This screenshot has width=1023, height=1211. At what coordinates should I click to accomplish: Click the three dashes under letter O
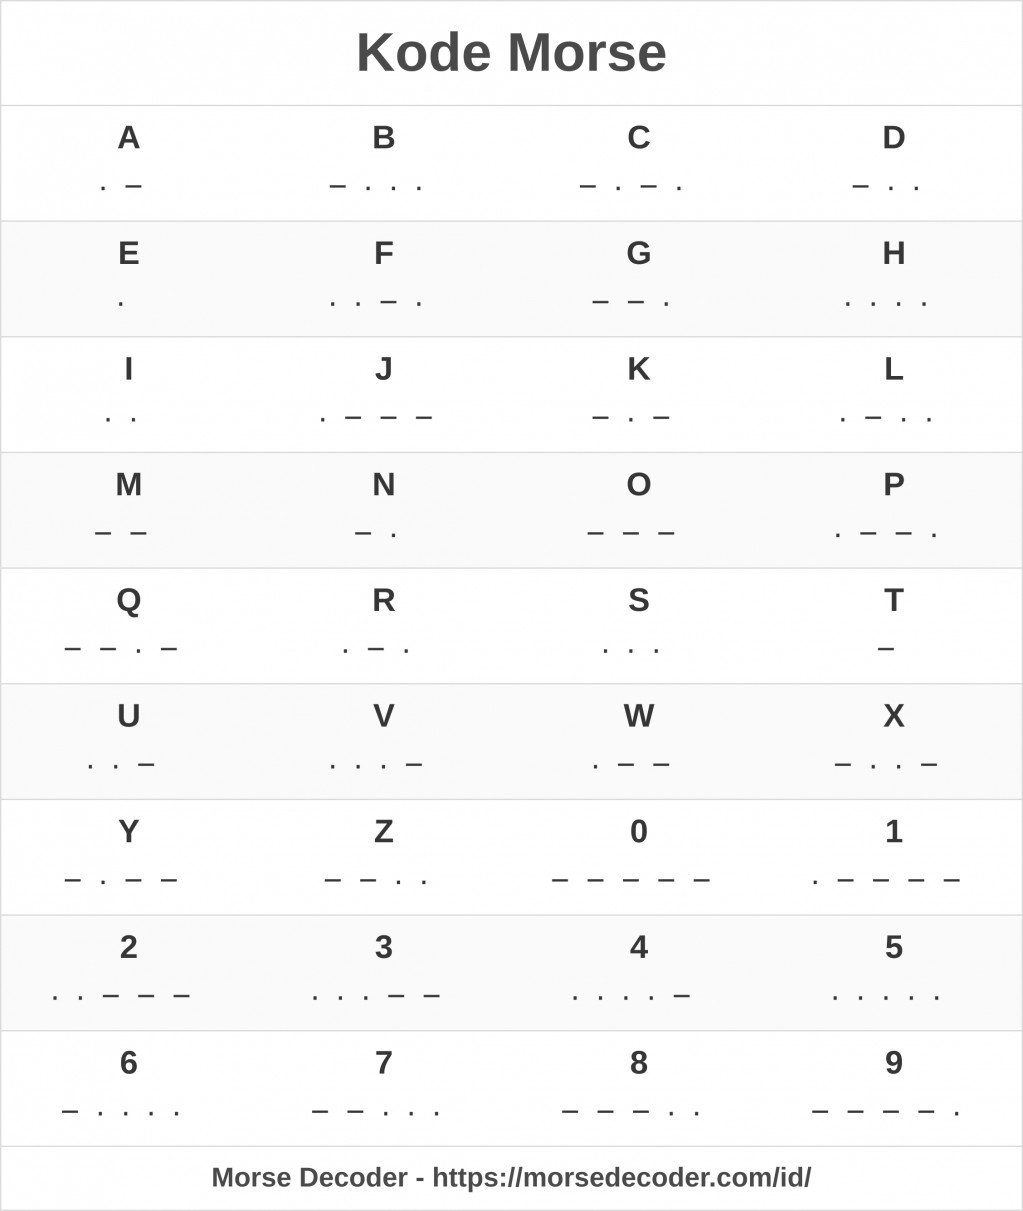(x=631, y=533)
